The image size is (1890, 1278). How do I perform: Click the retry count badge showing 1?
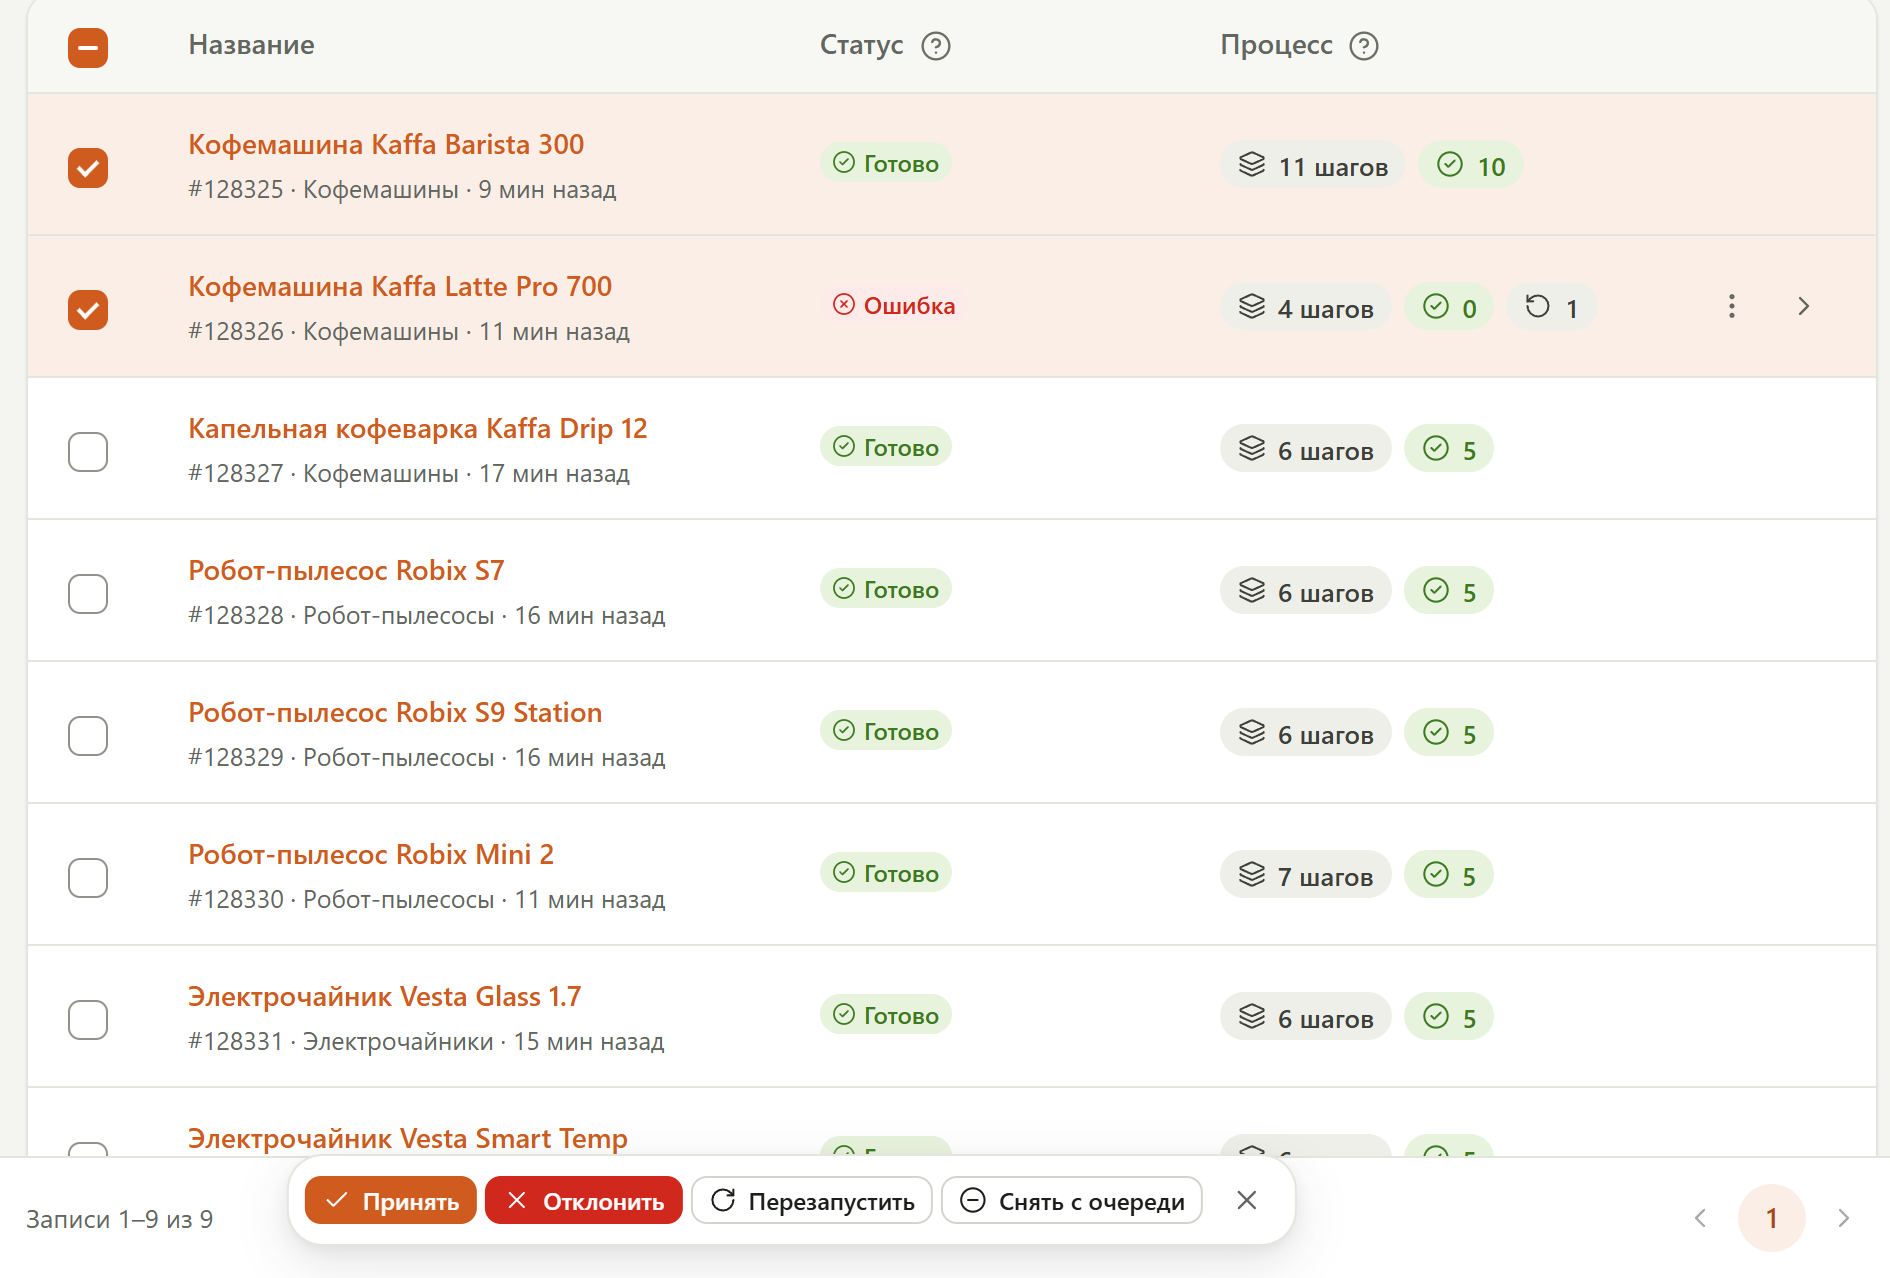(1551, 307)
